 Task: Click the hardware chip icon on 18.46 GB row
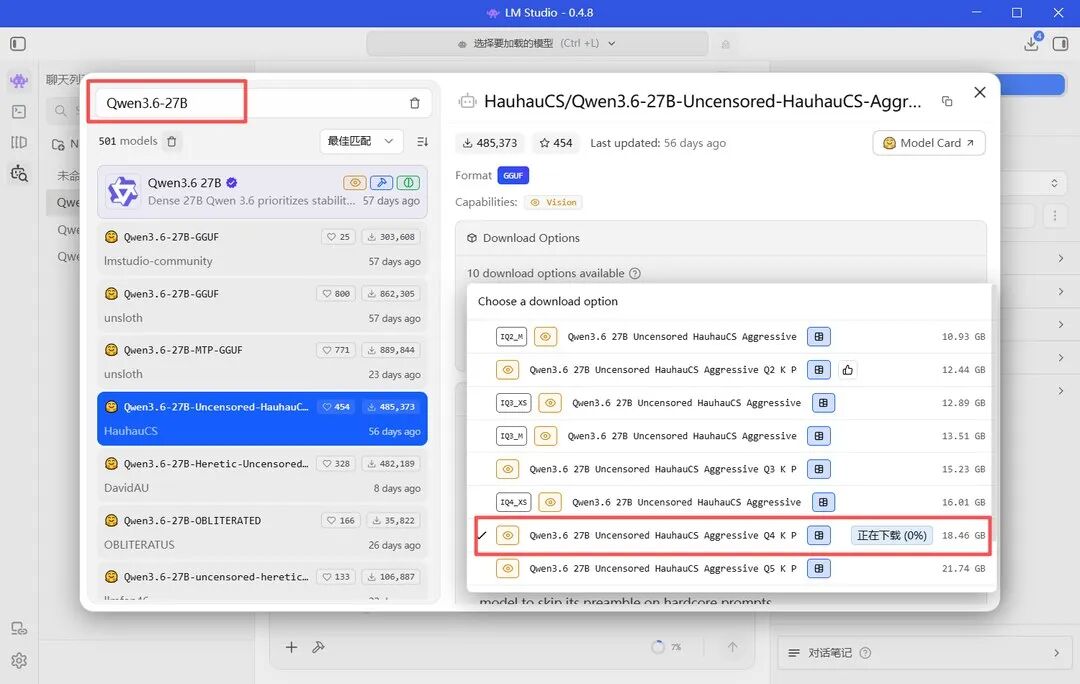pos(819,535)
